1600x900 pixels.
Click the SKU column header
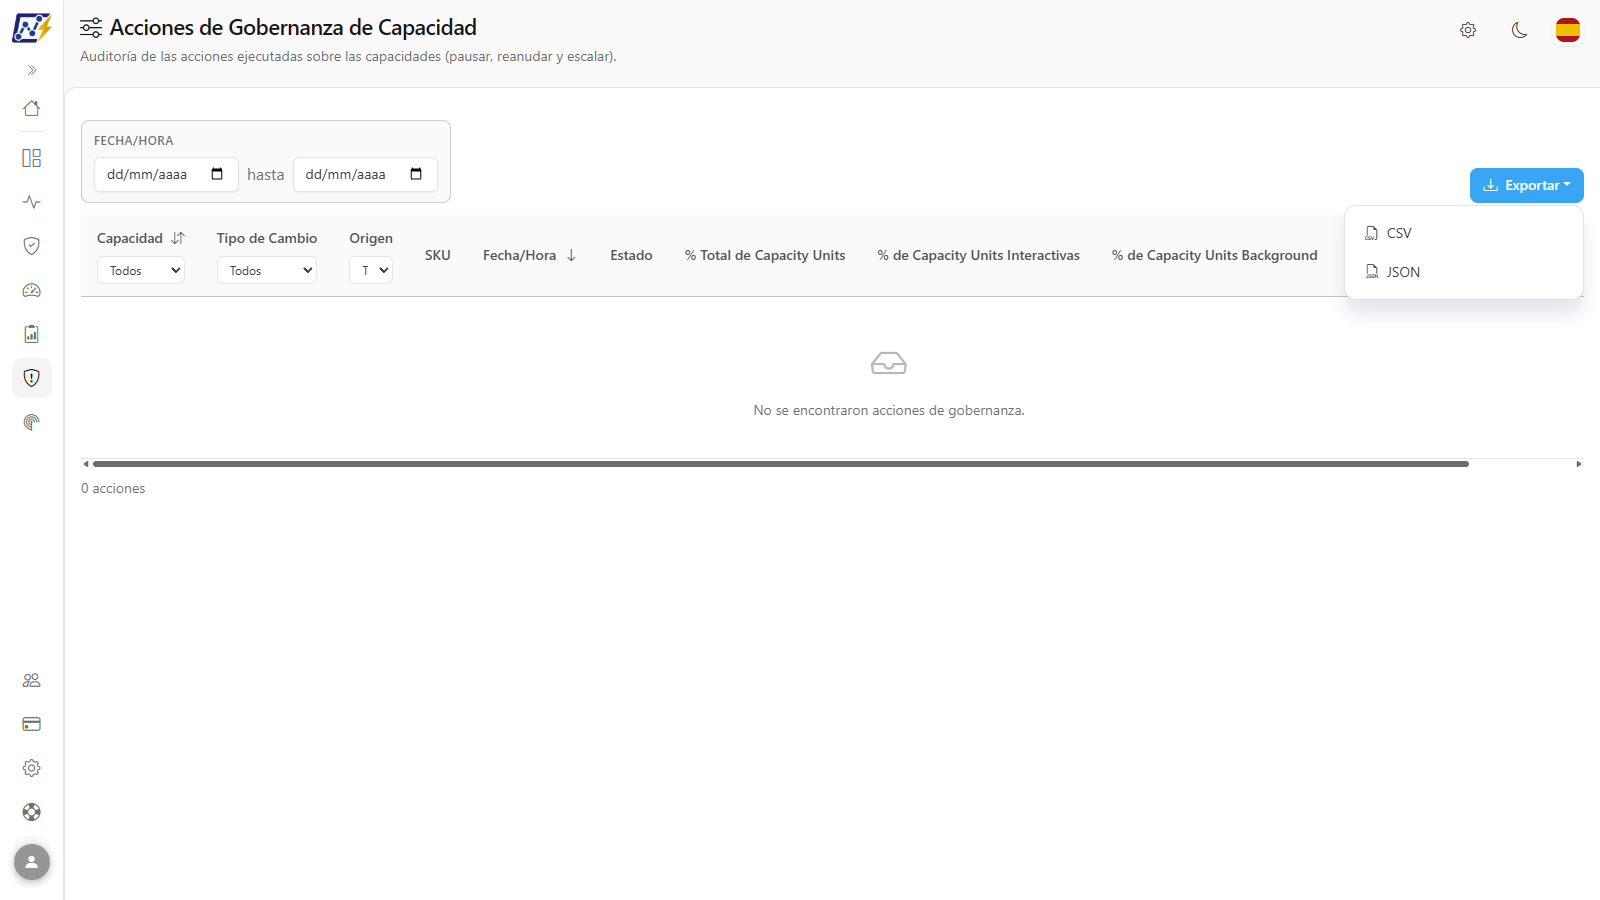[438, 255]
